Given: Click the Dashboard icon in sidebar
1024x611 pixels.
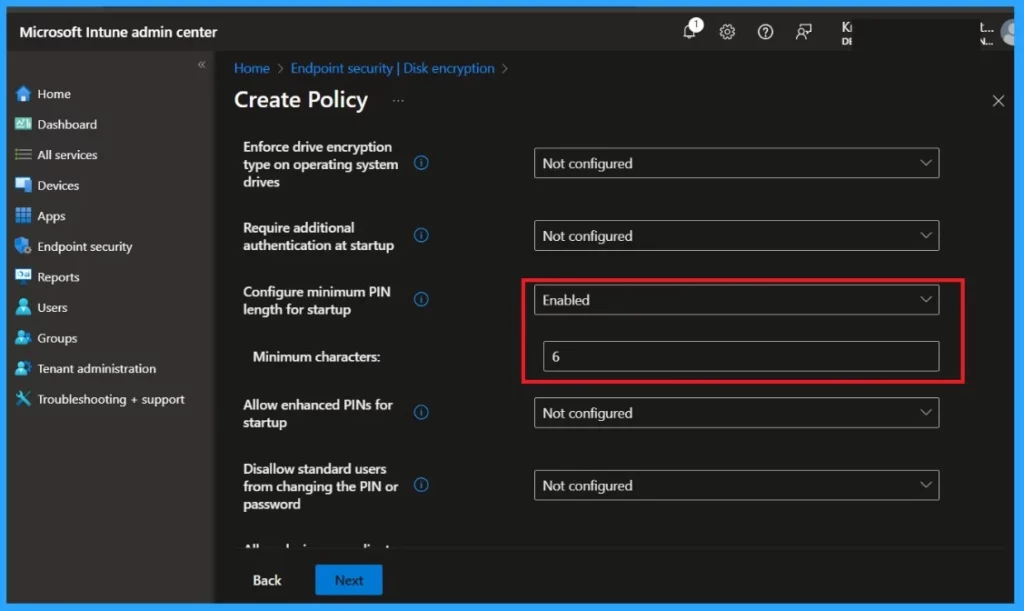Looking at the screenshot, I should 23,124.
